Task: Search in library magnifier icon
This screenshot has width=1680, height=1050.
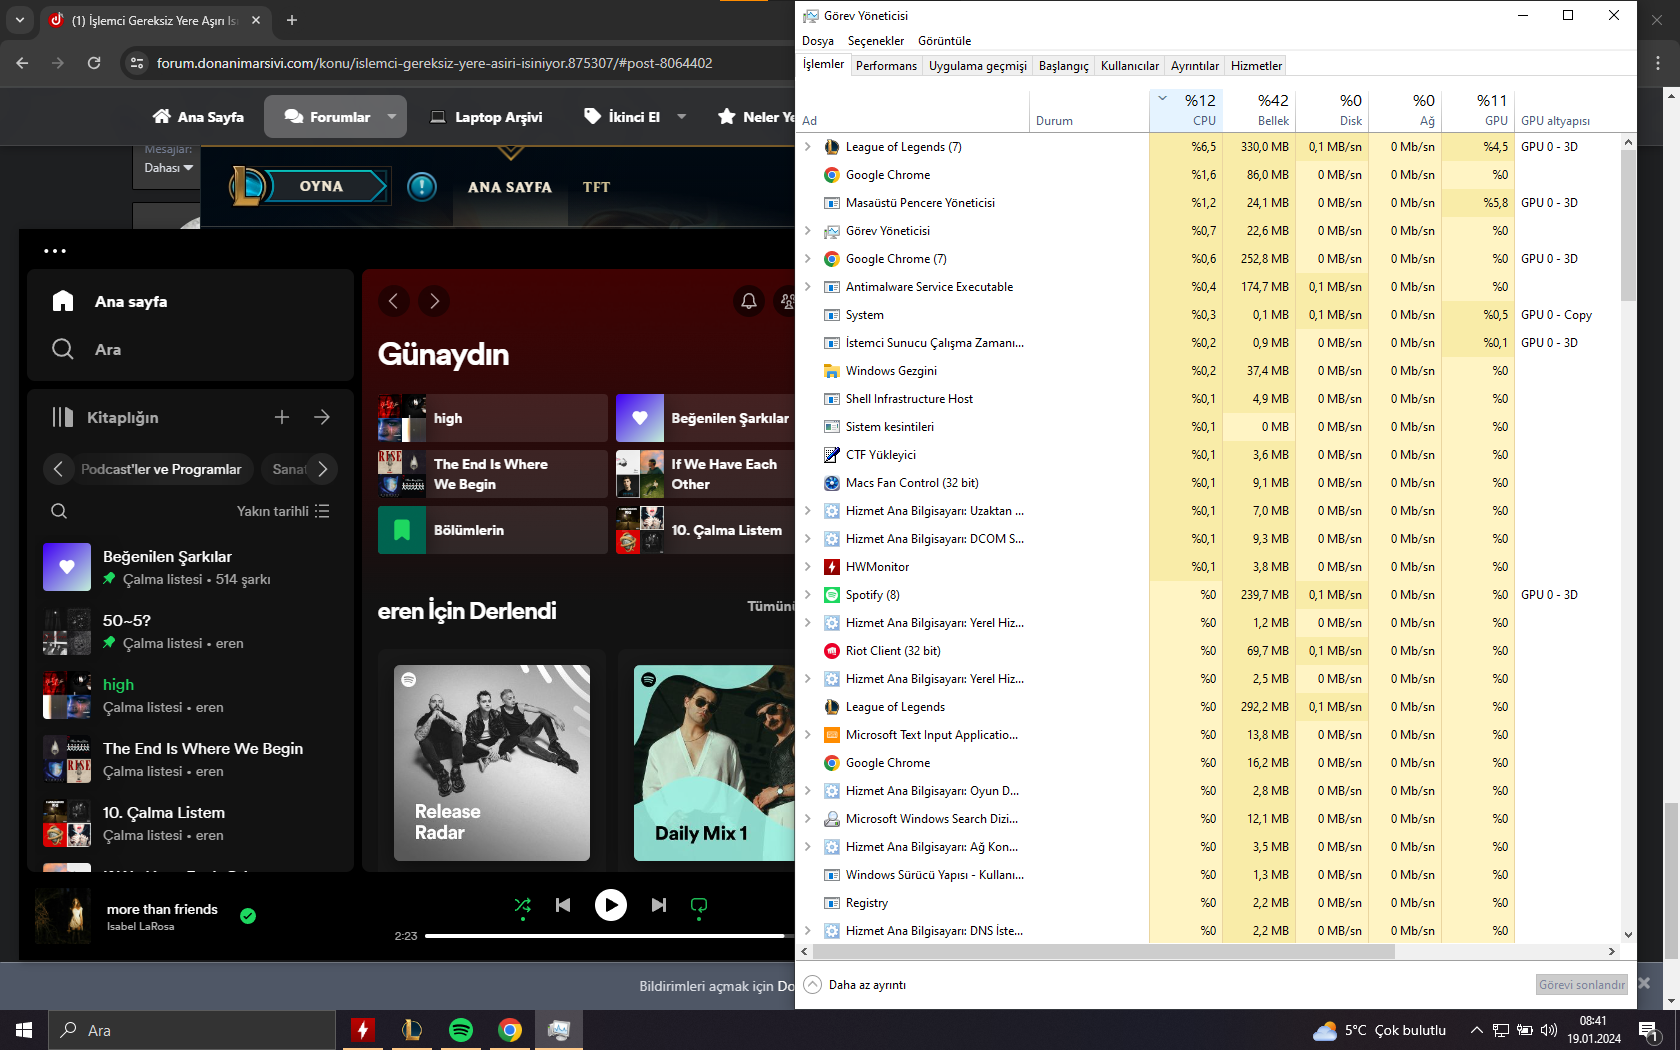Action: (x=59, y=511)
